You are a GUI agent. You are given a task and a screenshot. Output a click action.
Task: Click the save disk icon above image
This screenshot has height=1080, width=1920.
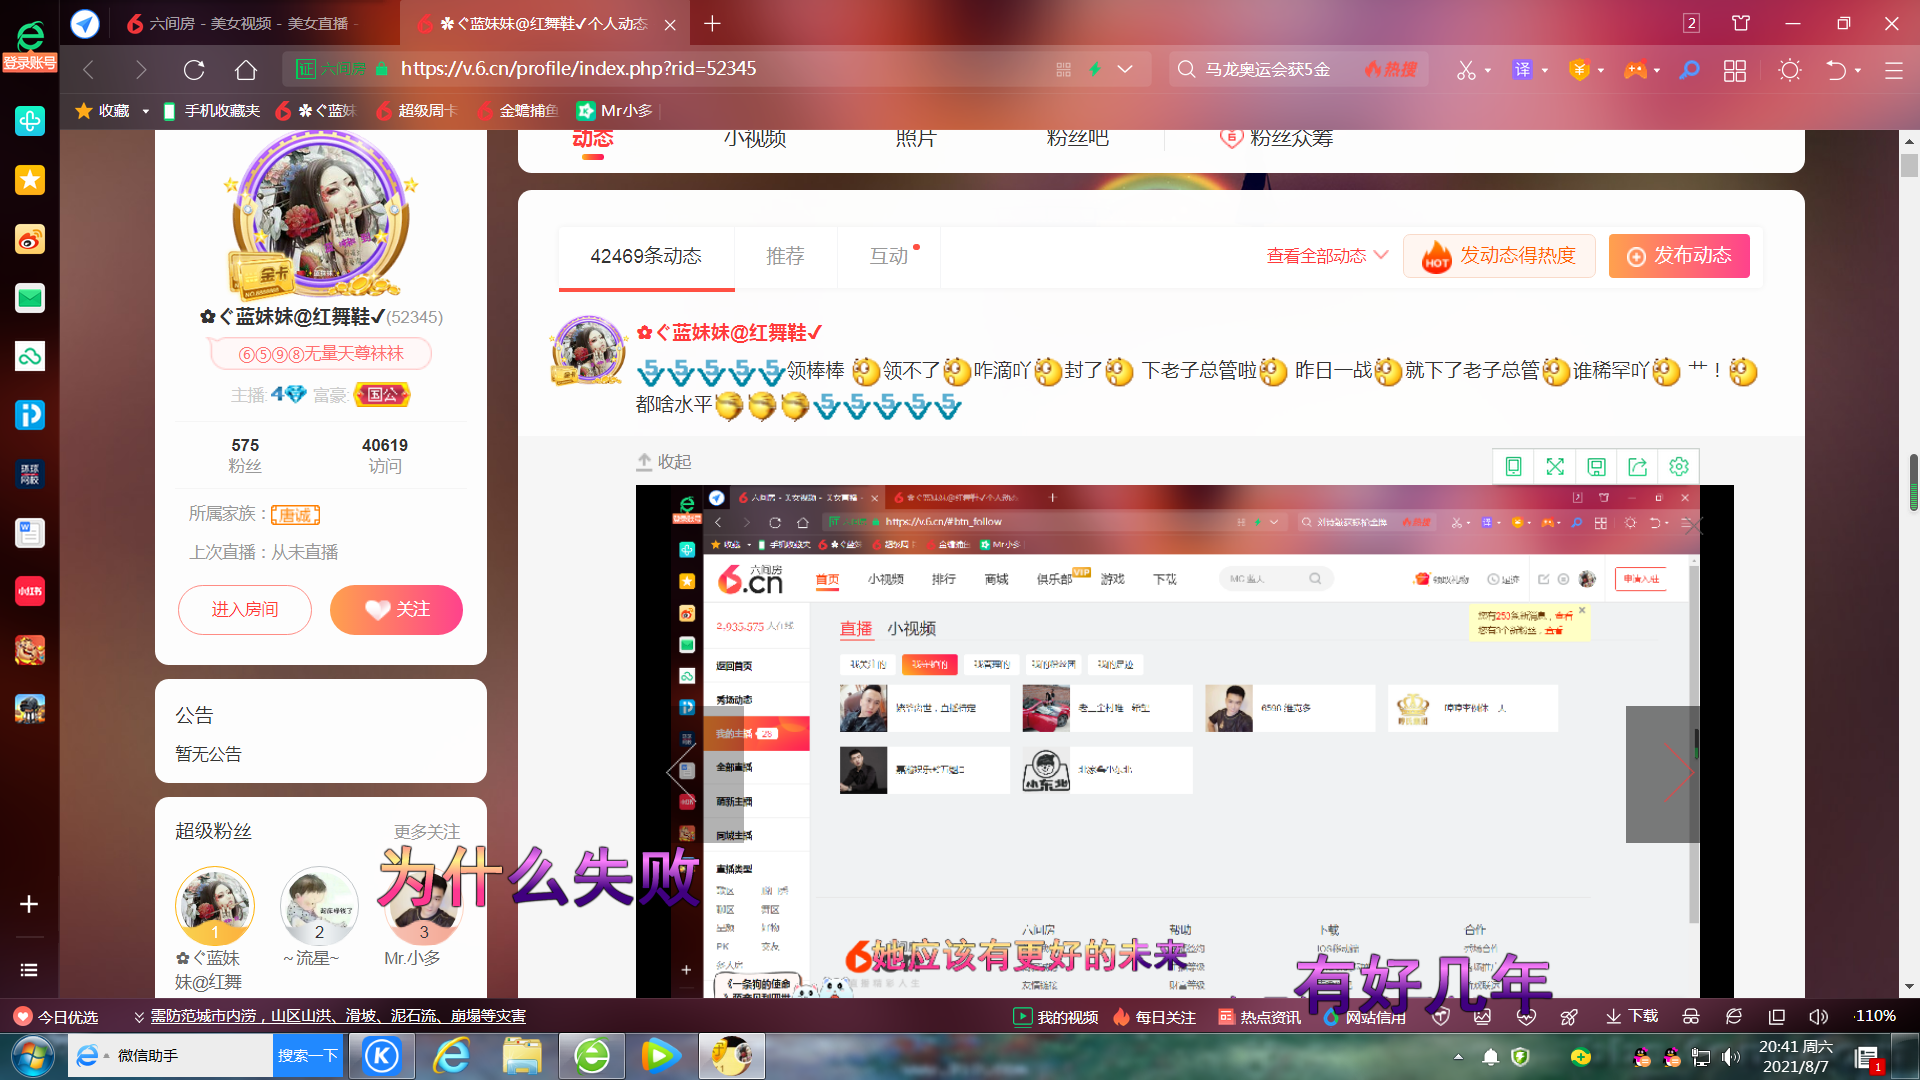coord(1596,467)
